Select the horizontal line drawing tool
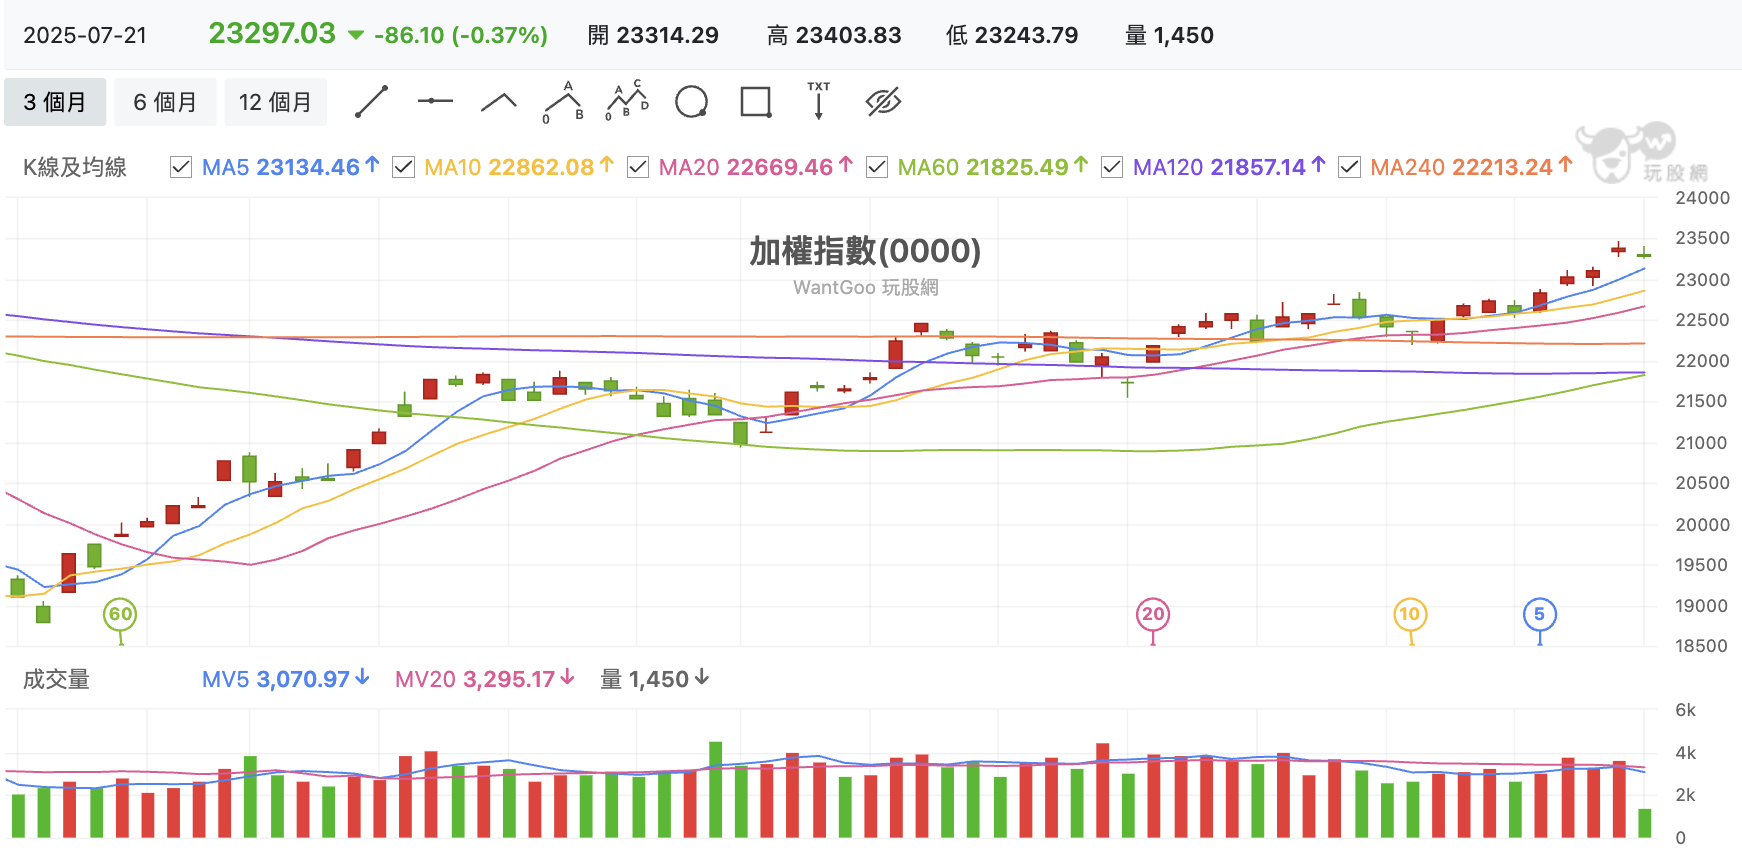The width and height of the screenshot is (1742, 854). [x=435, y=101]
